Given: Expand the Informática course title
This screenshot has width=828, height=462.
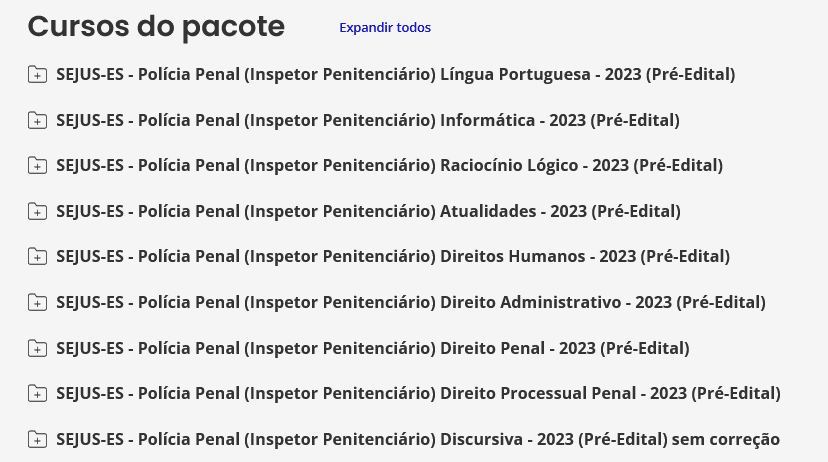Looking at the screenshot, I should (x=368, y=120).
